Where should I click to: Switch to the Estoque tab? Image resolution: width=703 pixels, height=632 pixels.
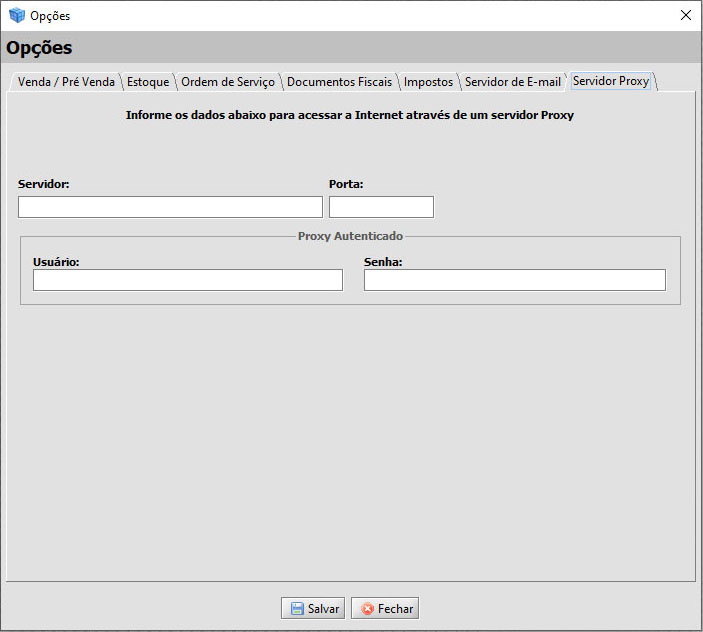tap(148, 82)
